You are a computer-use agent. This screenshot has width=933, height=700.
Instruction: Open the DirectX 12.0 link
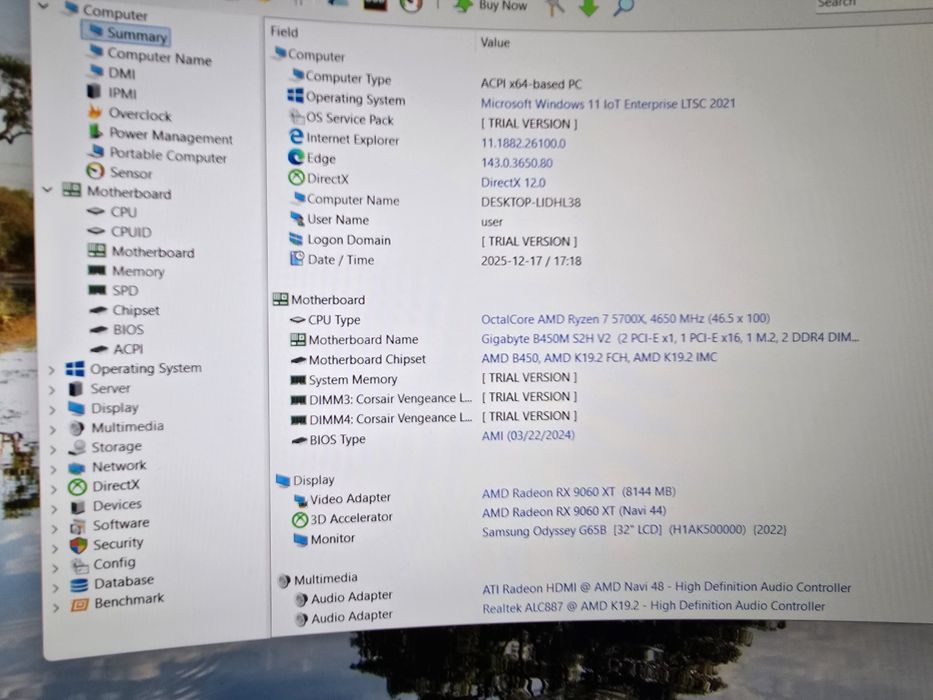tap(514, 183)
